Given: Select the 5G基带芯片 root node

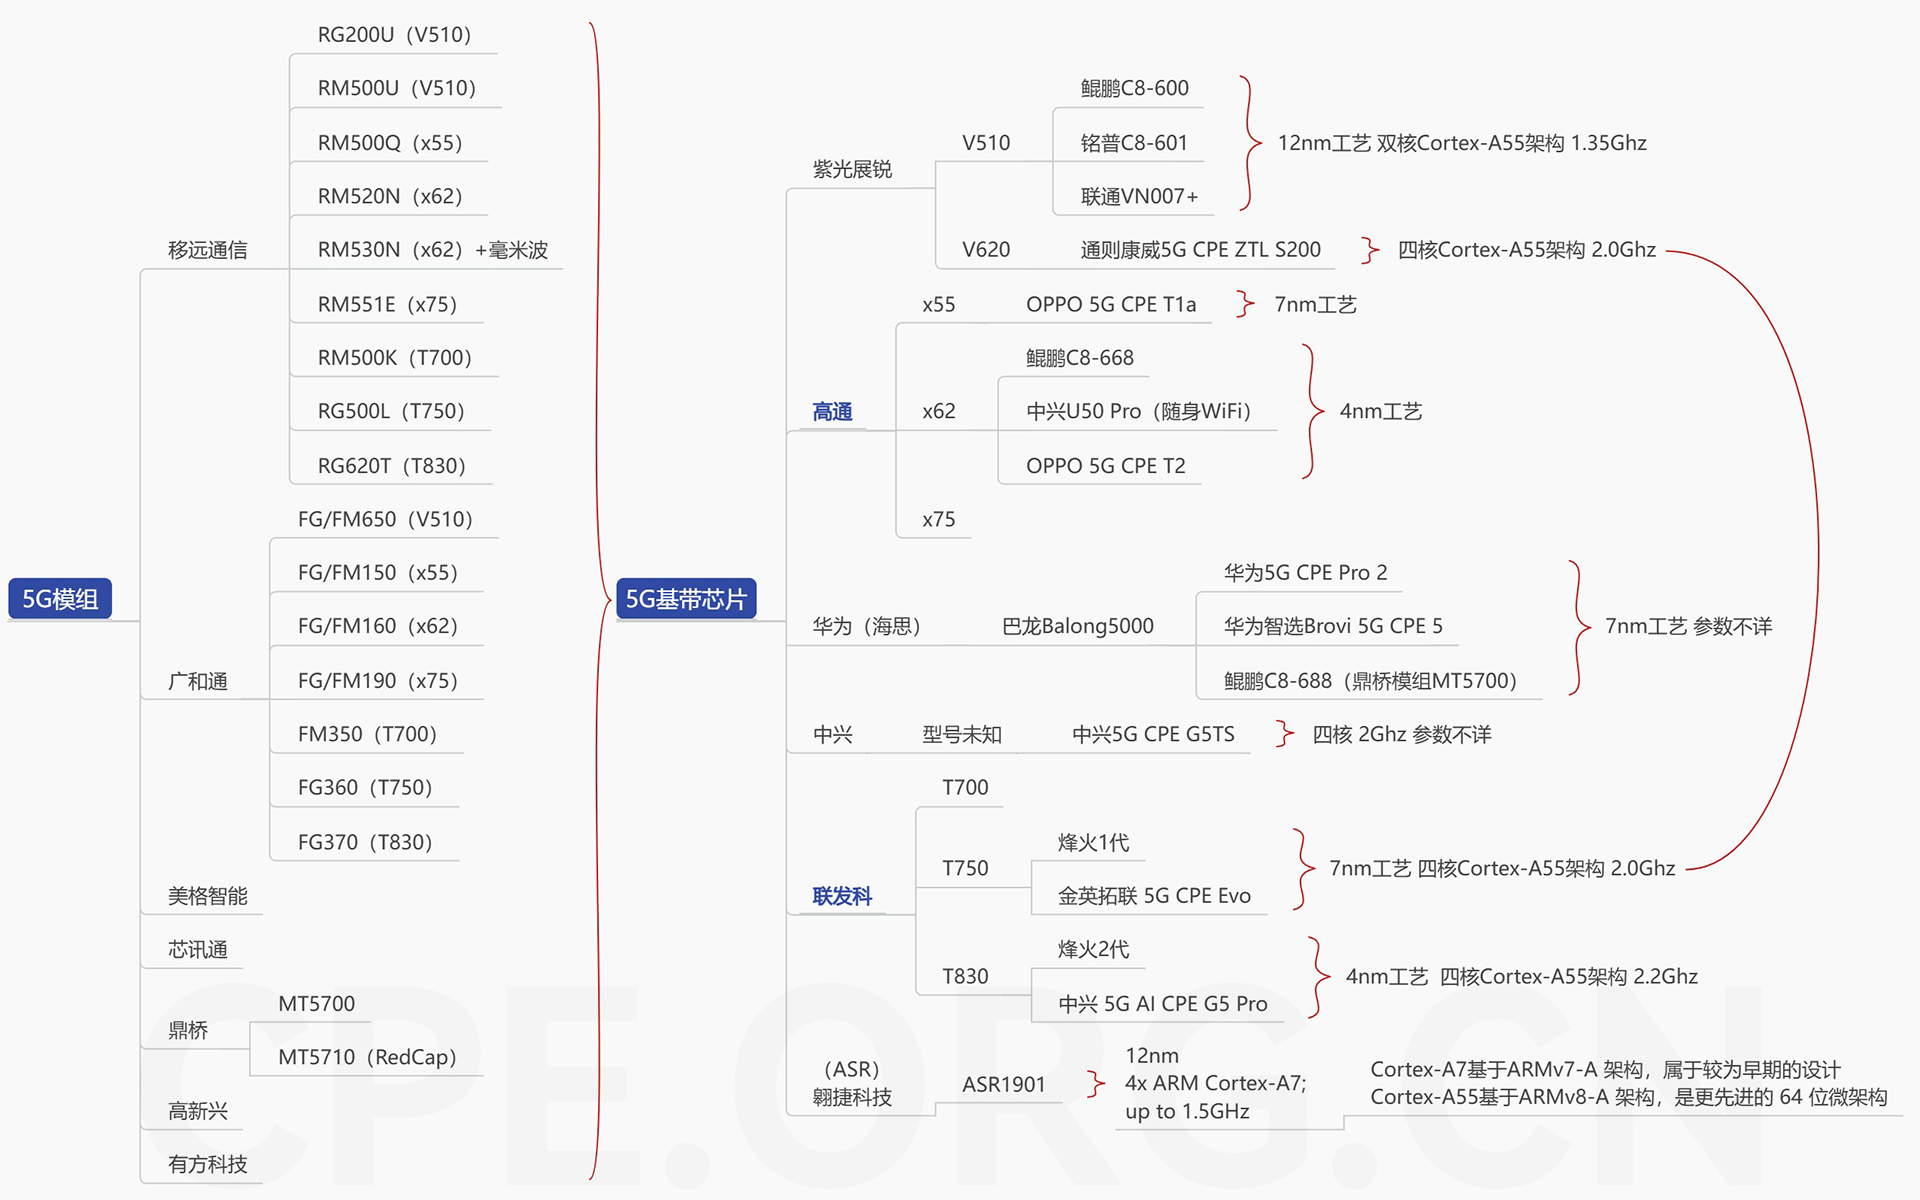Looking at the screenshot, I should click(x=686, y=598).
